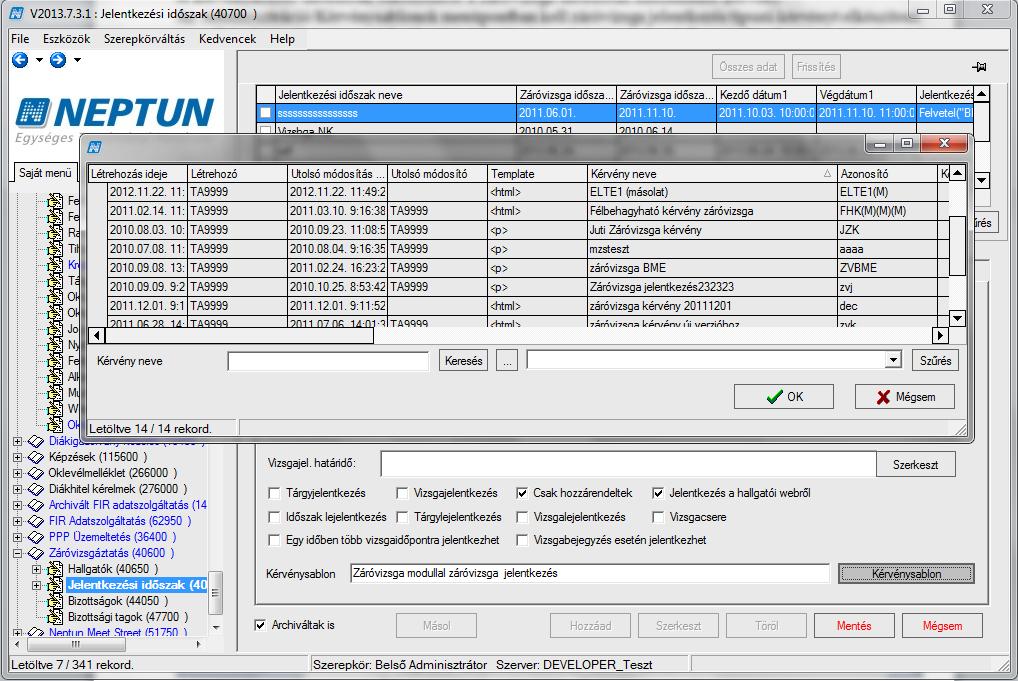
Task: Click the blue forward navigation arrow
Action: [x=58, y=60]
